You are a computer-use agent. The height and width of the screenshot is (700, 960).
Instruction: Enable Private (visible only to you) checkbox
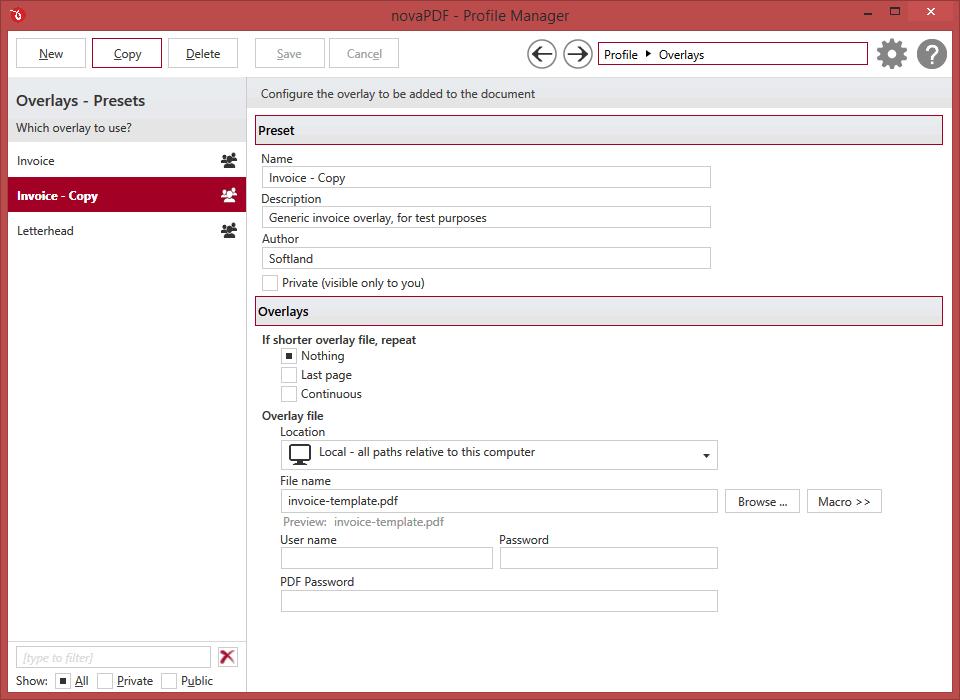tap(270, 283)
